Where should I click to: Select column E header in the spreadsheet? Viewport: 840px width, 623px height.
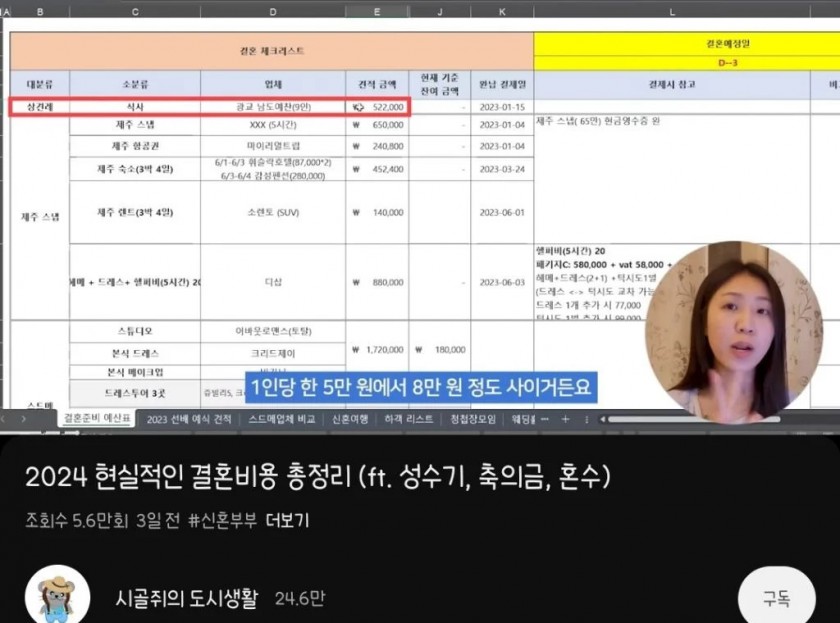[x=375, y=10]
